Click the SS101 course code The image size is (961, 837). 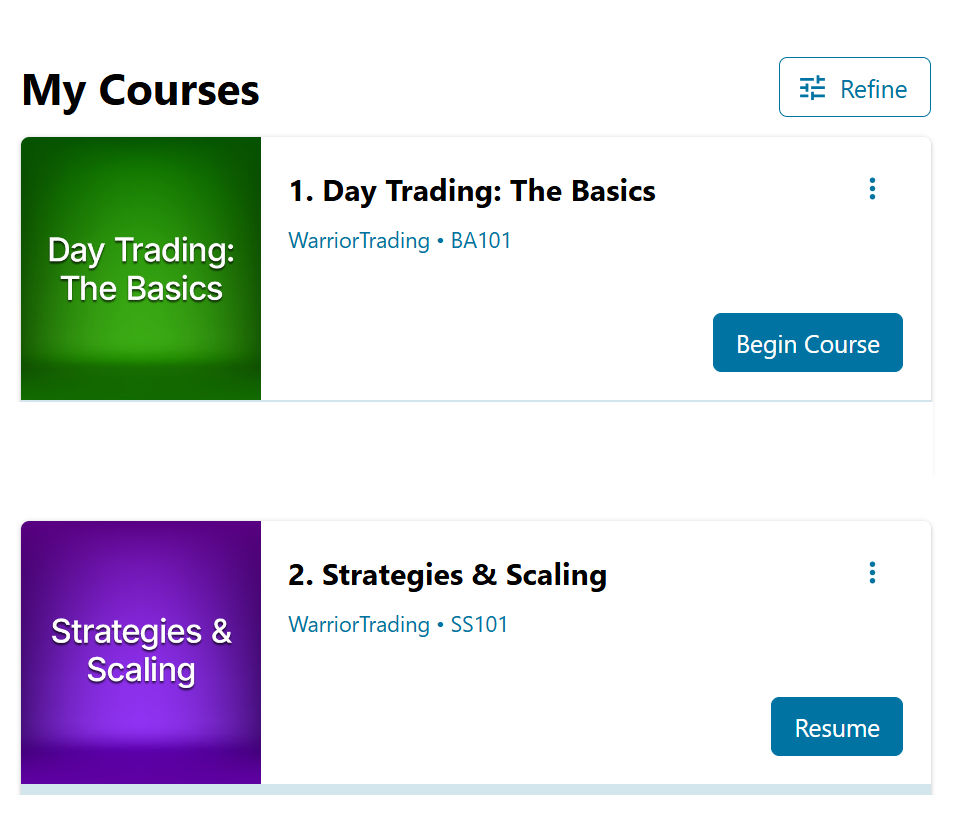pyautogui.click(x=479, y=624)
